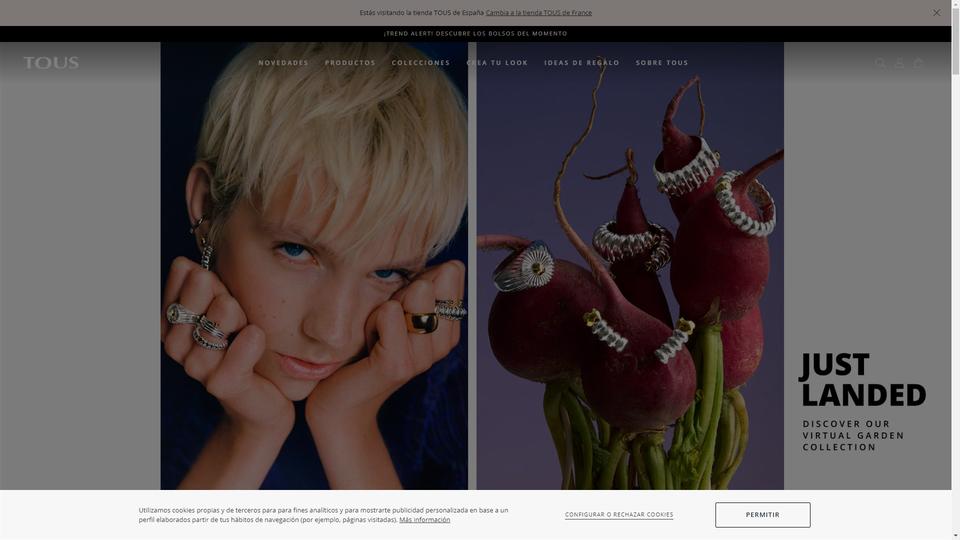The height and width of the screenshot is (540, 960).
Task: Click the radishes with rings image
Action: tap(630, 266)
